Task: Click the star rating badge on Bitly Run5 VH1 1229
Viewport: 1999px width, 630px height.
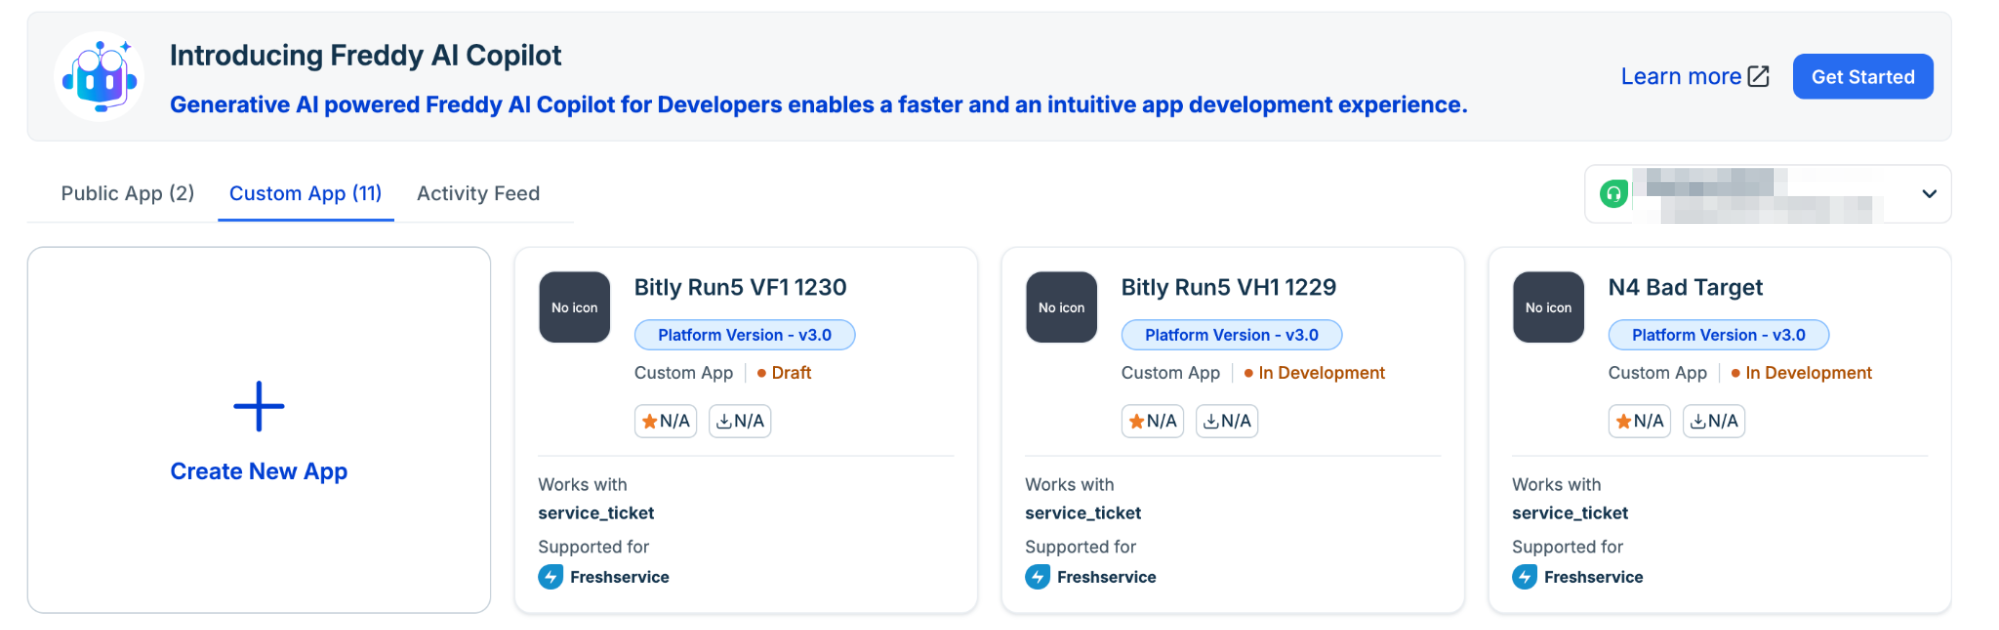Action: [x=1153, y=421]
